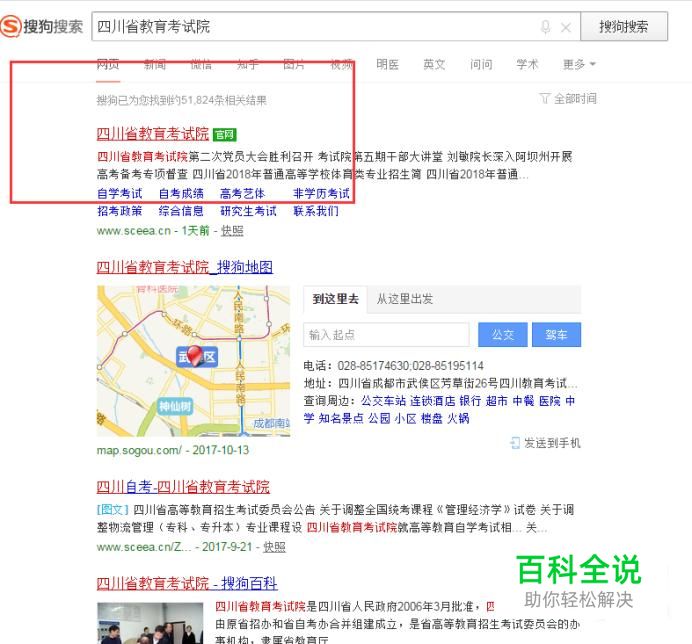Click the 招考政策 sublink
The height and width of the screenshot is (644, 692).
click(x=120, y=211)
